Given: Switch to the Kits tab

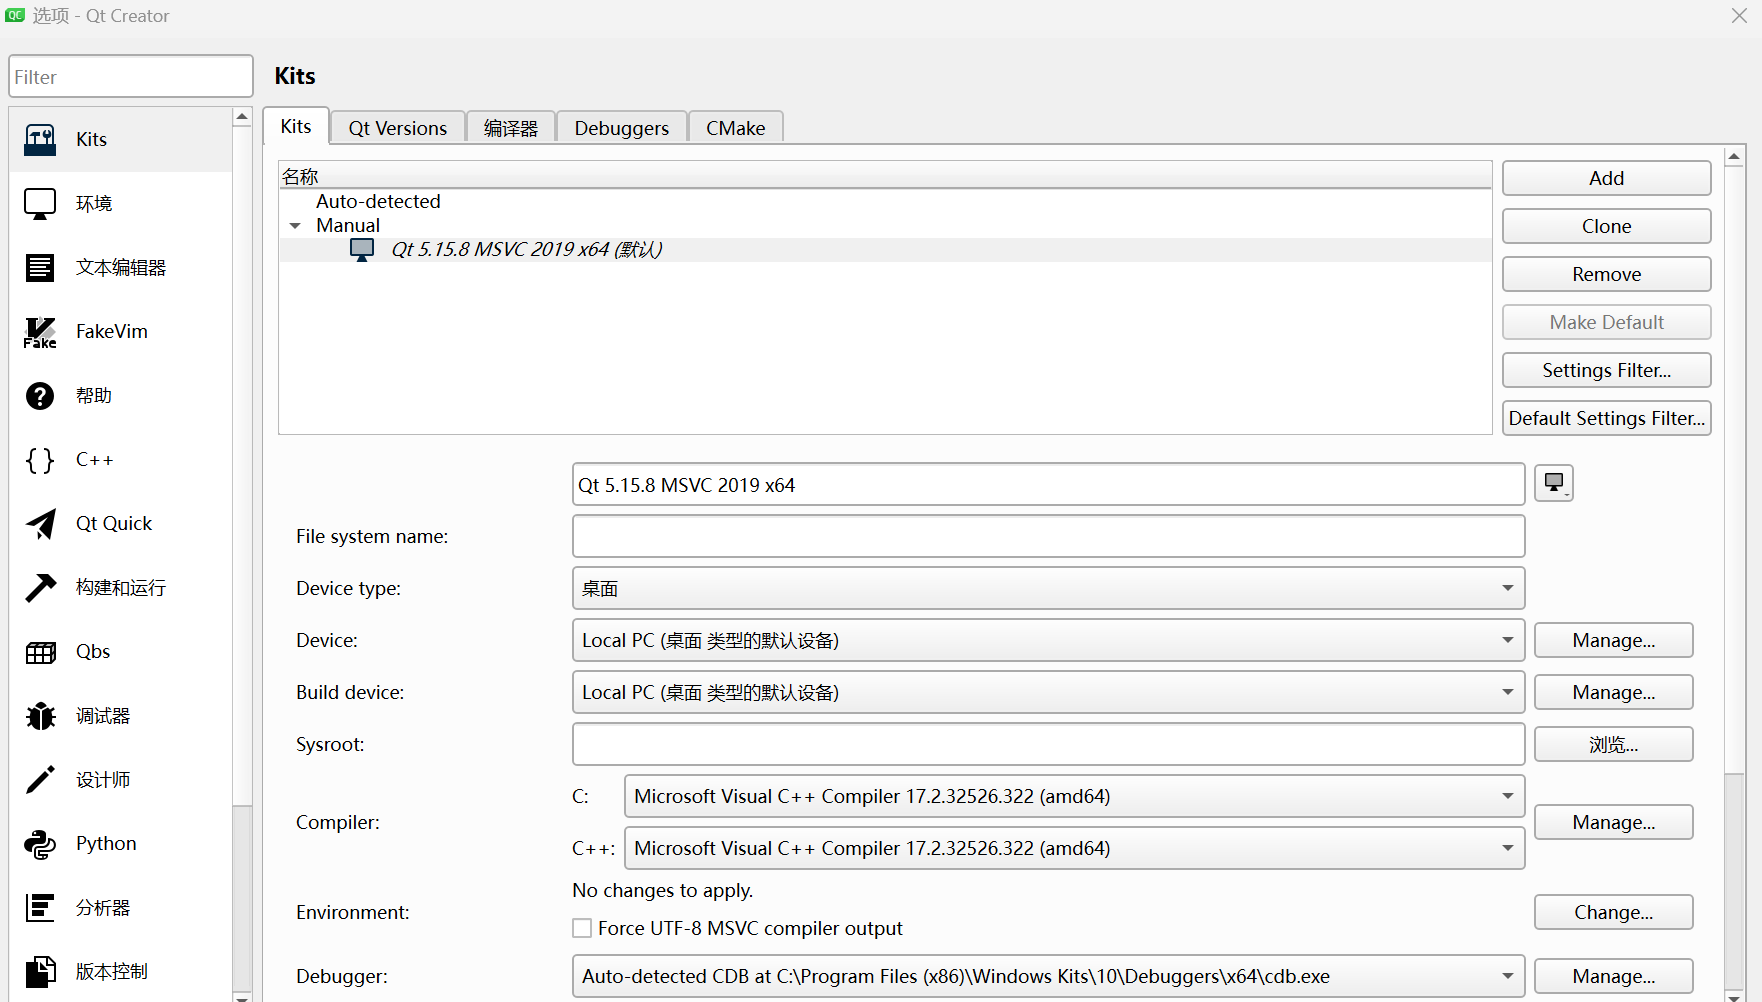Looking at the screenshot, I should pos(296,127).
